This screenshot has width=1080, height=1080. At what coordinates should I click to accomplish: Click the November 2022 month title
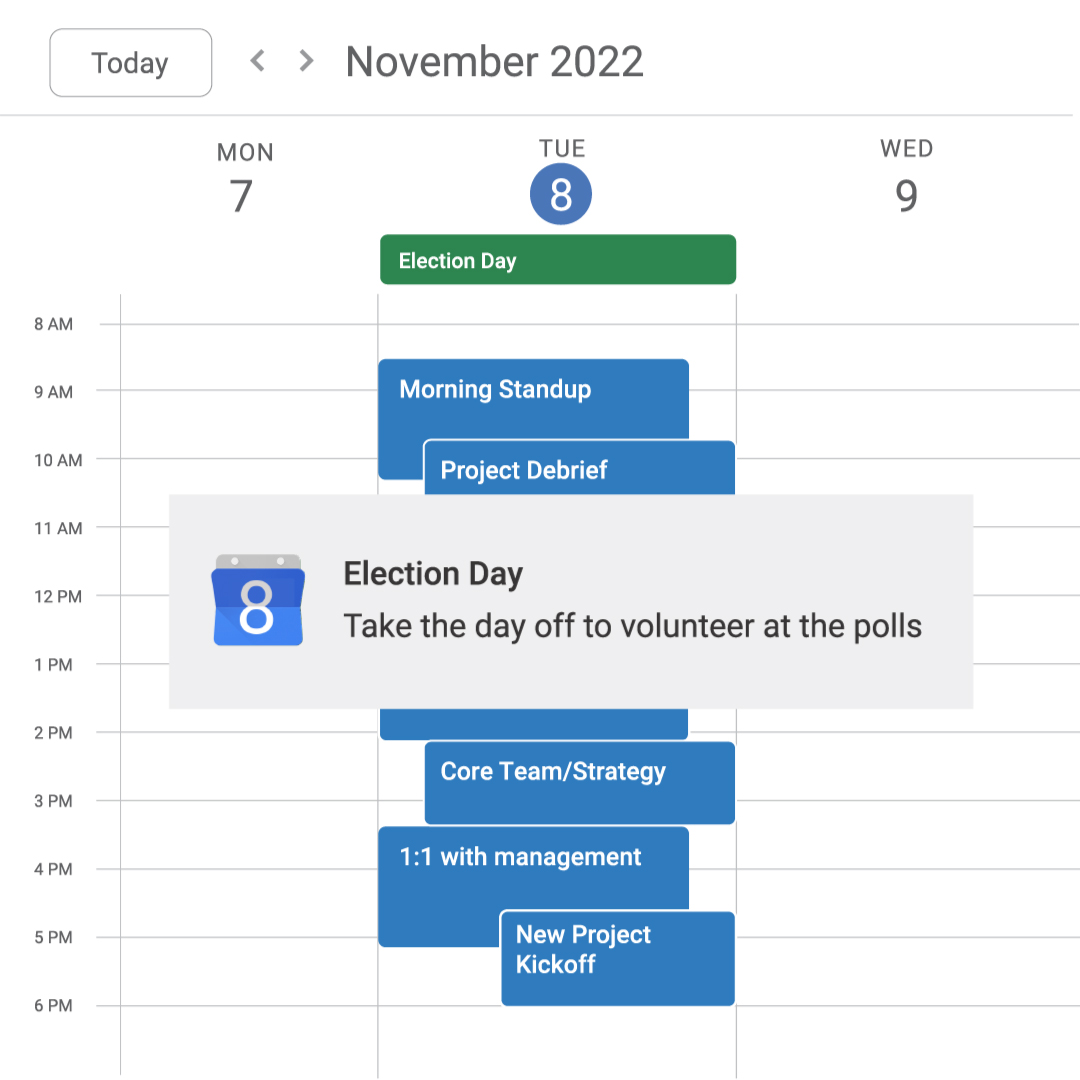pos(494,62)
